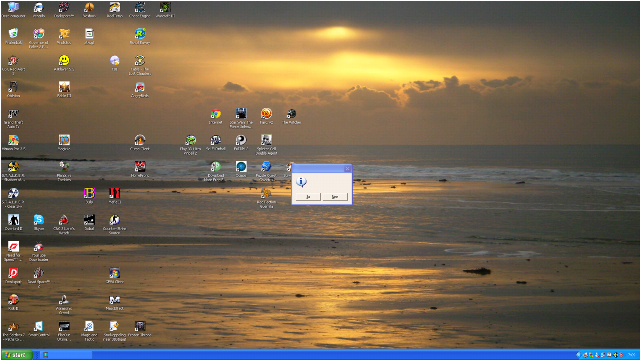Launch the dark wolf medallion shortcut
This screenshot has height=360, width=640.
(x=291, y=114)
